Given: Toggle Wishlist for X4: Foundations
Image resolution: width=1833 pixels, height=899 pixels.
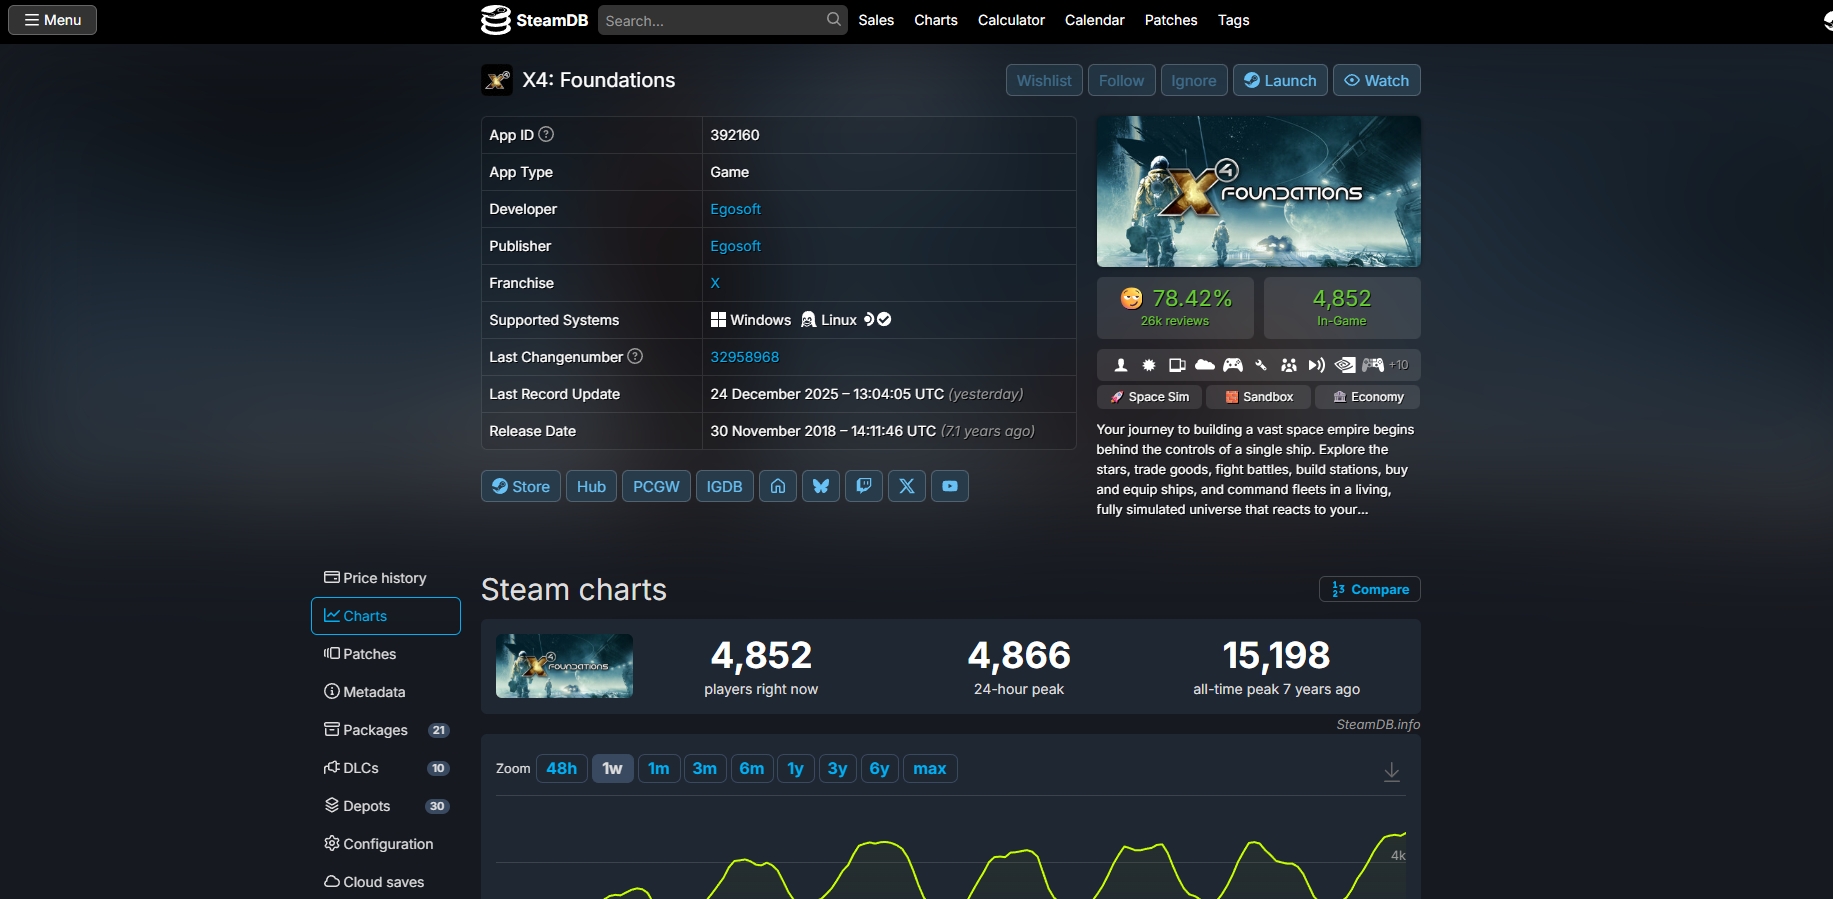Looking at the screenshot, I should click(1044, 80).
